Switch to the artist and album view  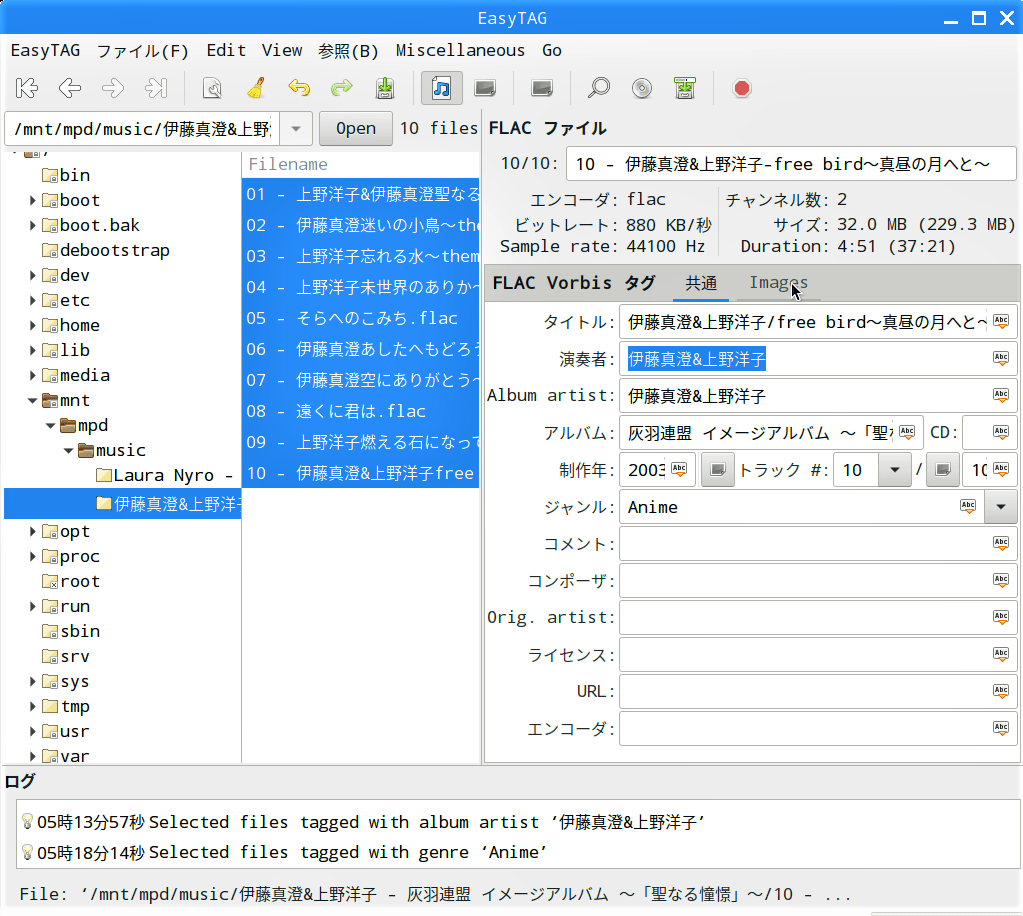(x=485, y=88)
